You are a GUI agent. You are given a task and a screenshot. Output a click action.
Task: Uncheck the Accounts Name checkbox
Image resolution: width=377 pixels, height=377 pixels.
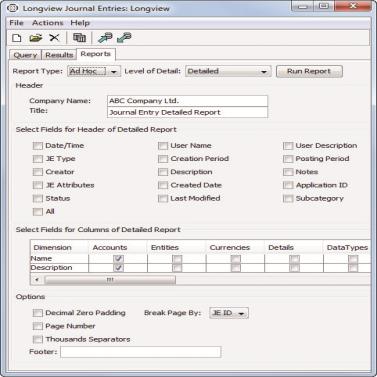pyautogui.click(x=118, y=259)
